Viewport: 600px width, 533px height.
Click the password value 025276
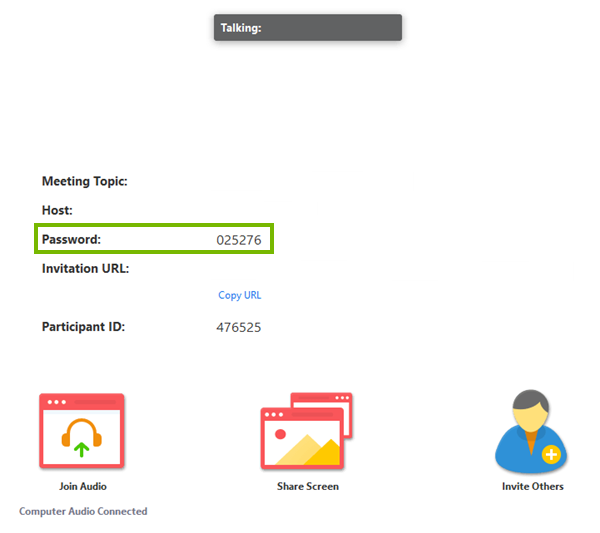tap(239, 240)
